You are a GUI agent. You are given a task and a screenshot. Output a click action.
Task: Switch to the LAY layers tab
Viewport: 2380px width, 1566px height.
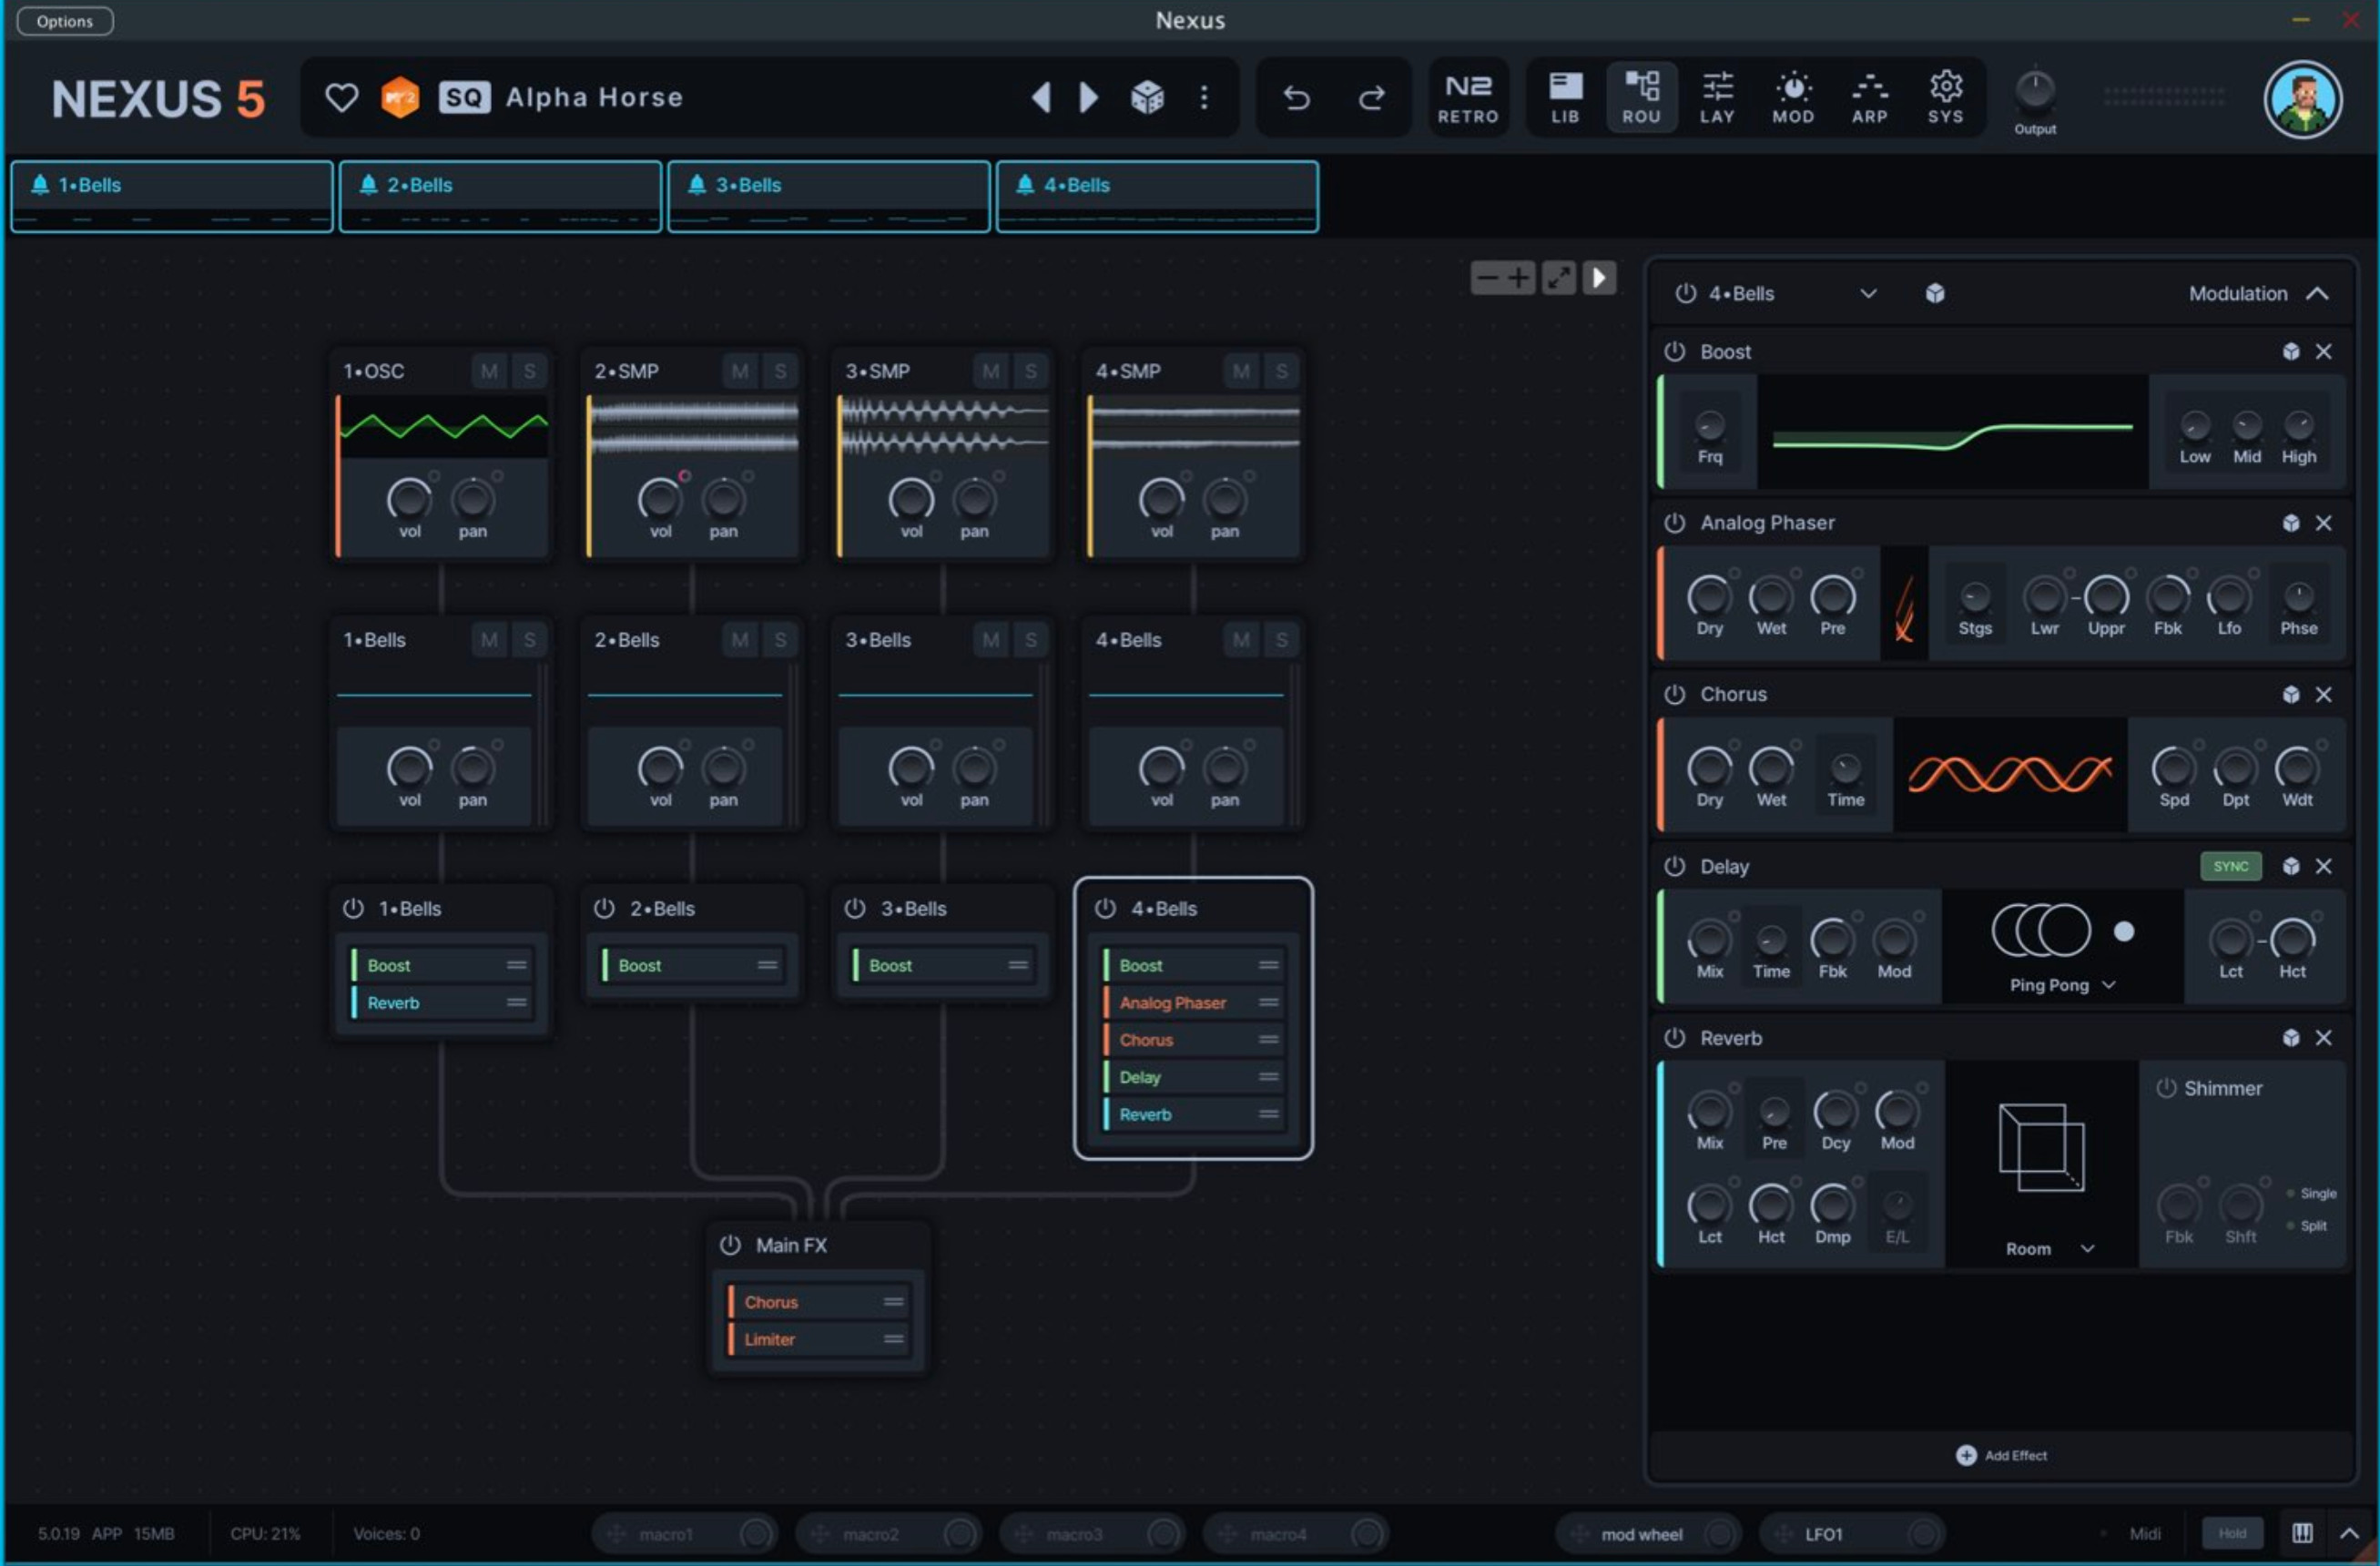pos(1717,98)
